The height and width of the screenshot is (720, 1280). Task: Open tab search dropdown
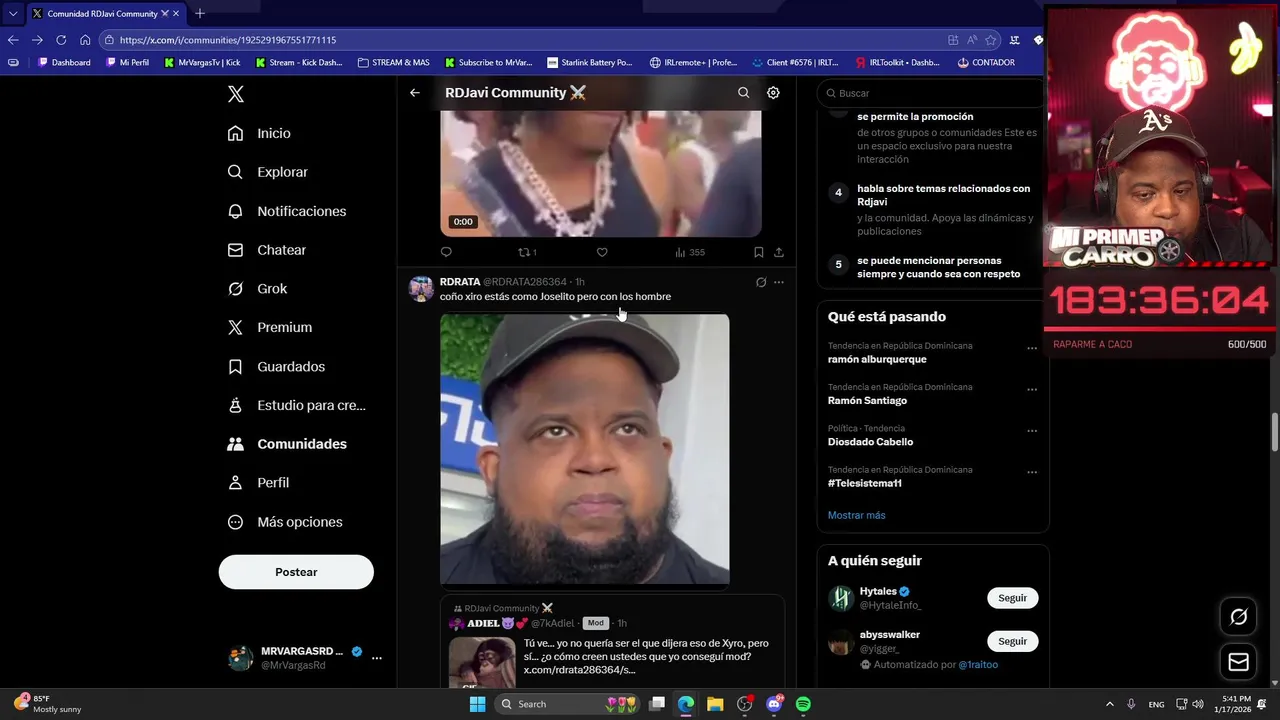pyautogui.click(x=13, y=13)
